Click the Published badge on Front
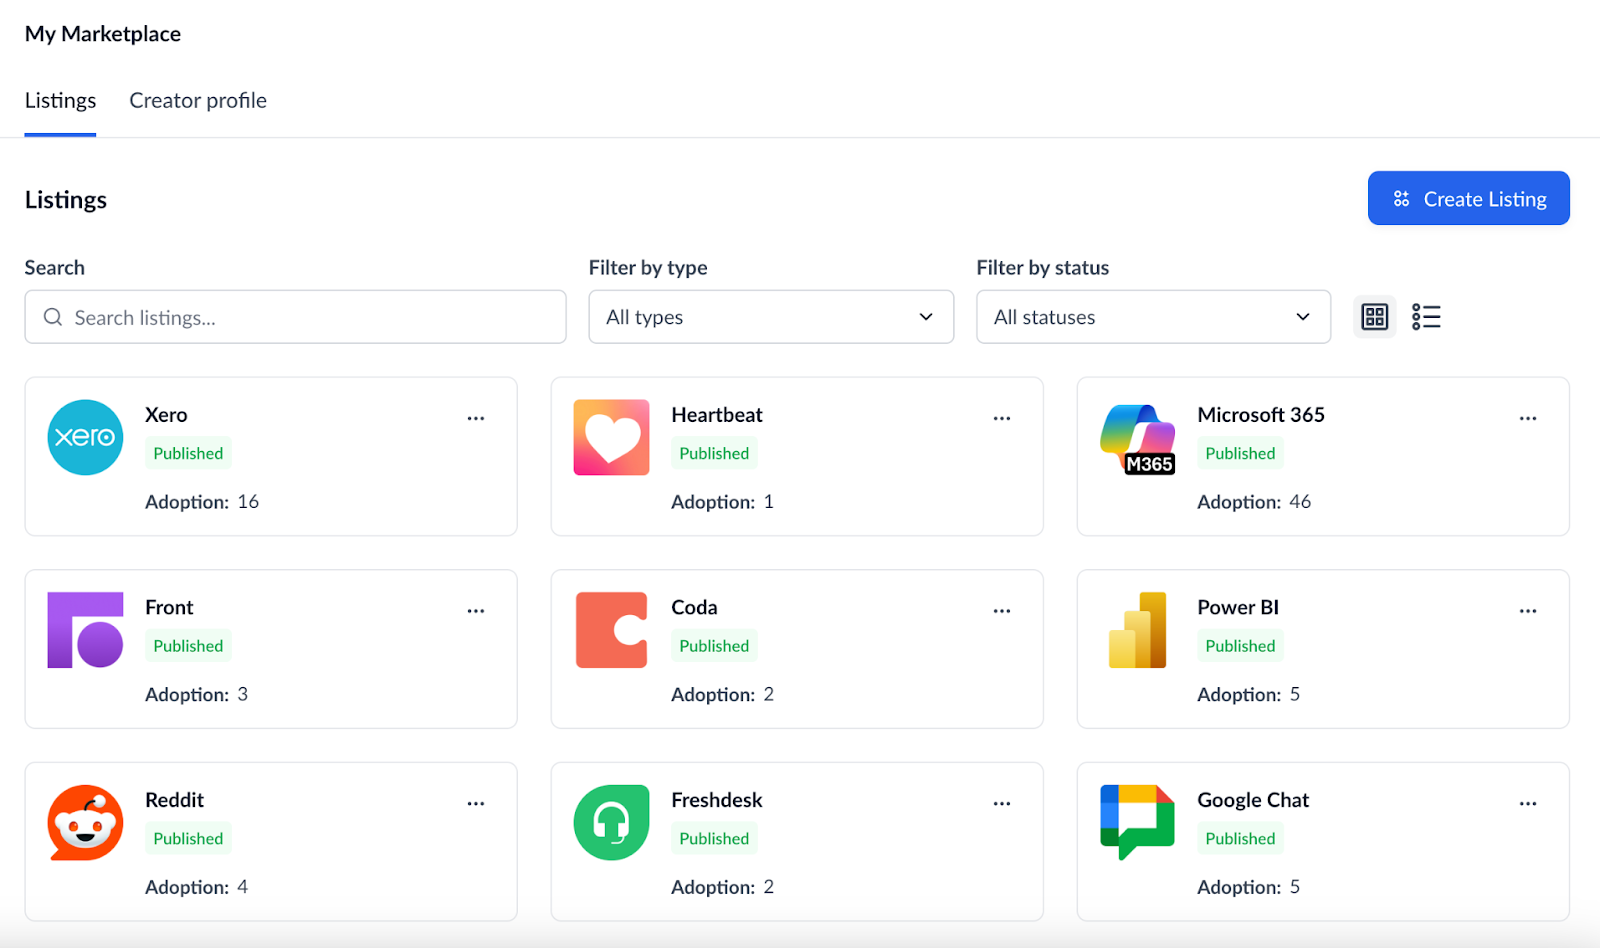Screen dimensions: 1600x948 188,646
